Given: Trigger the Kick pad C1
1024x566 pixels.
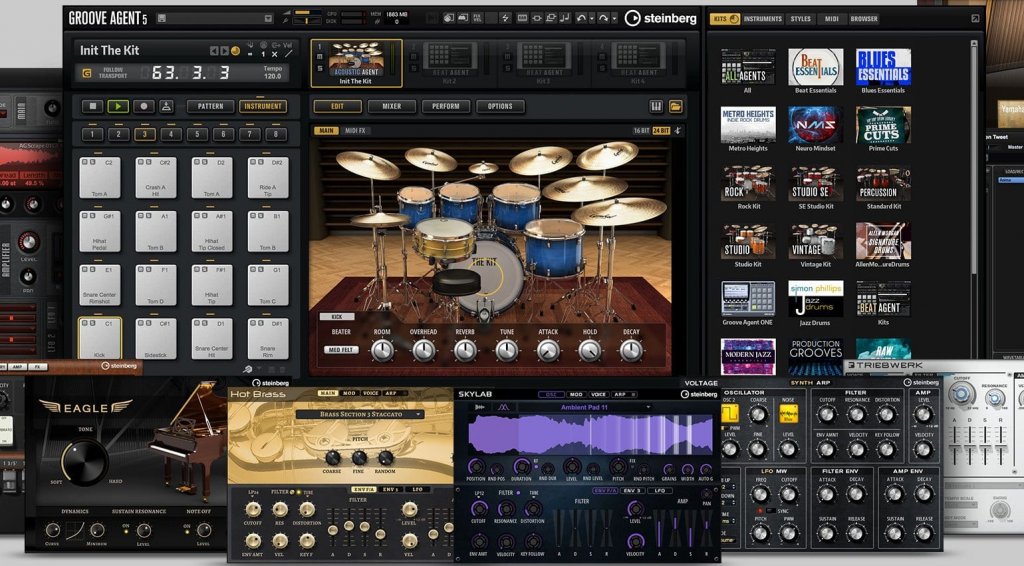Looking at the screenshot, I should pyautogui.click(x=99, y=338).
